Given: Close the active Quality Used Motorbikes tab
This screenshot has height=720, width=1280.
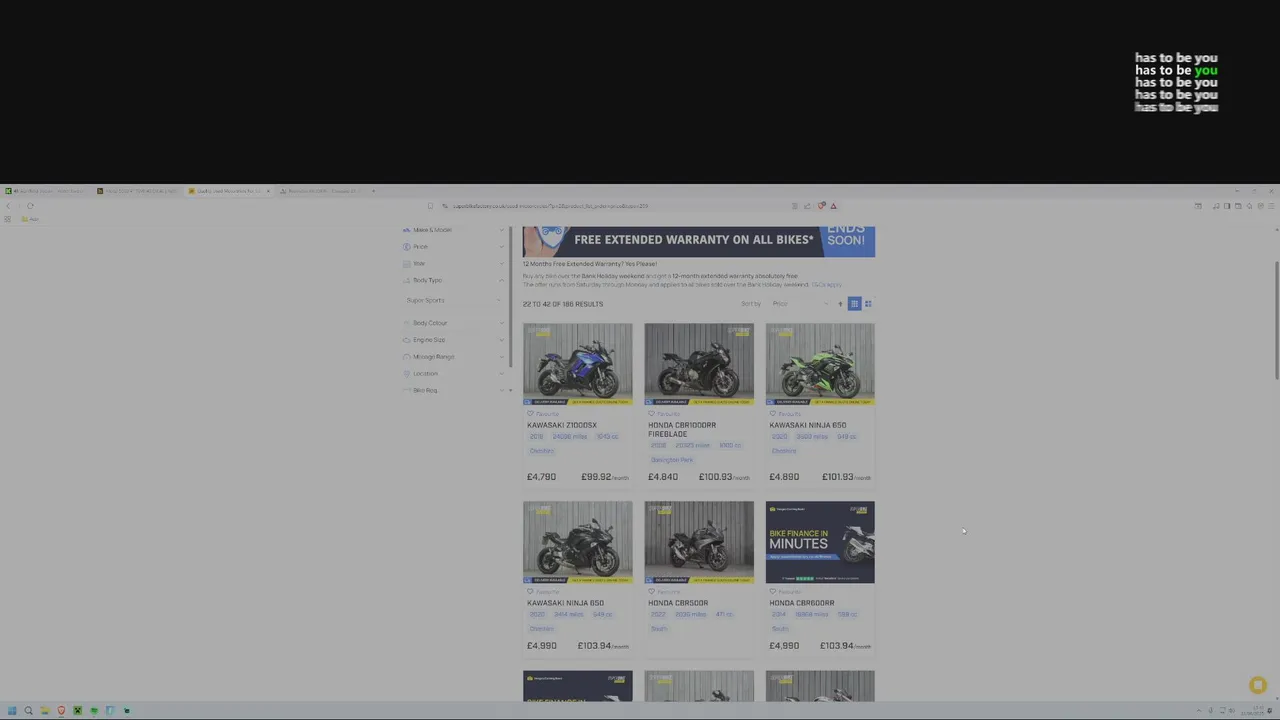Looking at the screenshot, I should coord(267,191).
